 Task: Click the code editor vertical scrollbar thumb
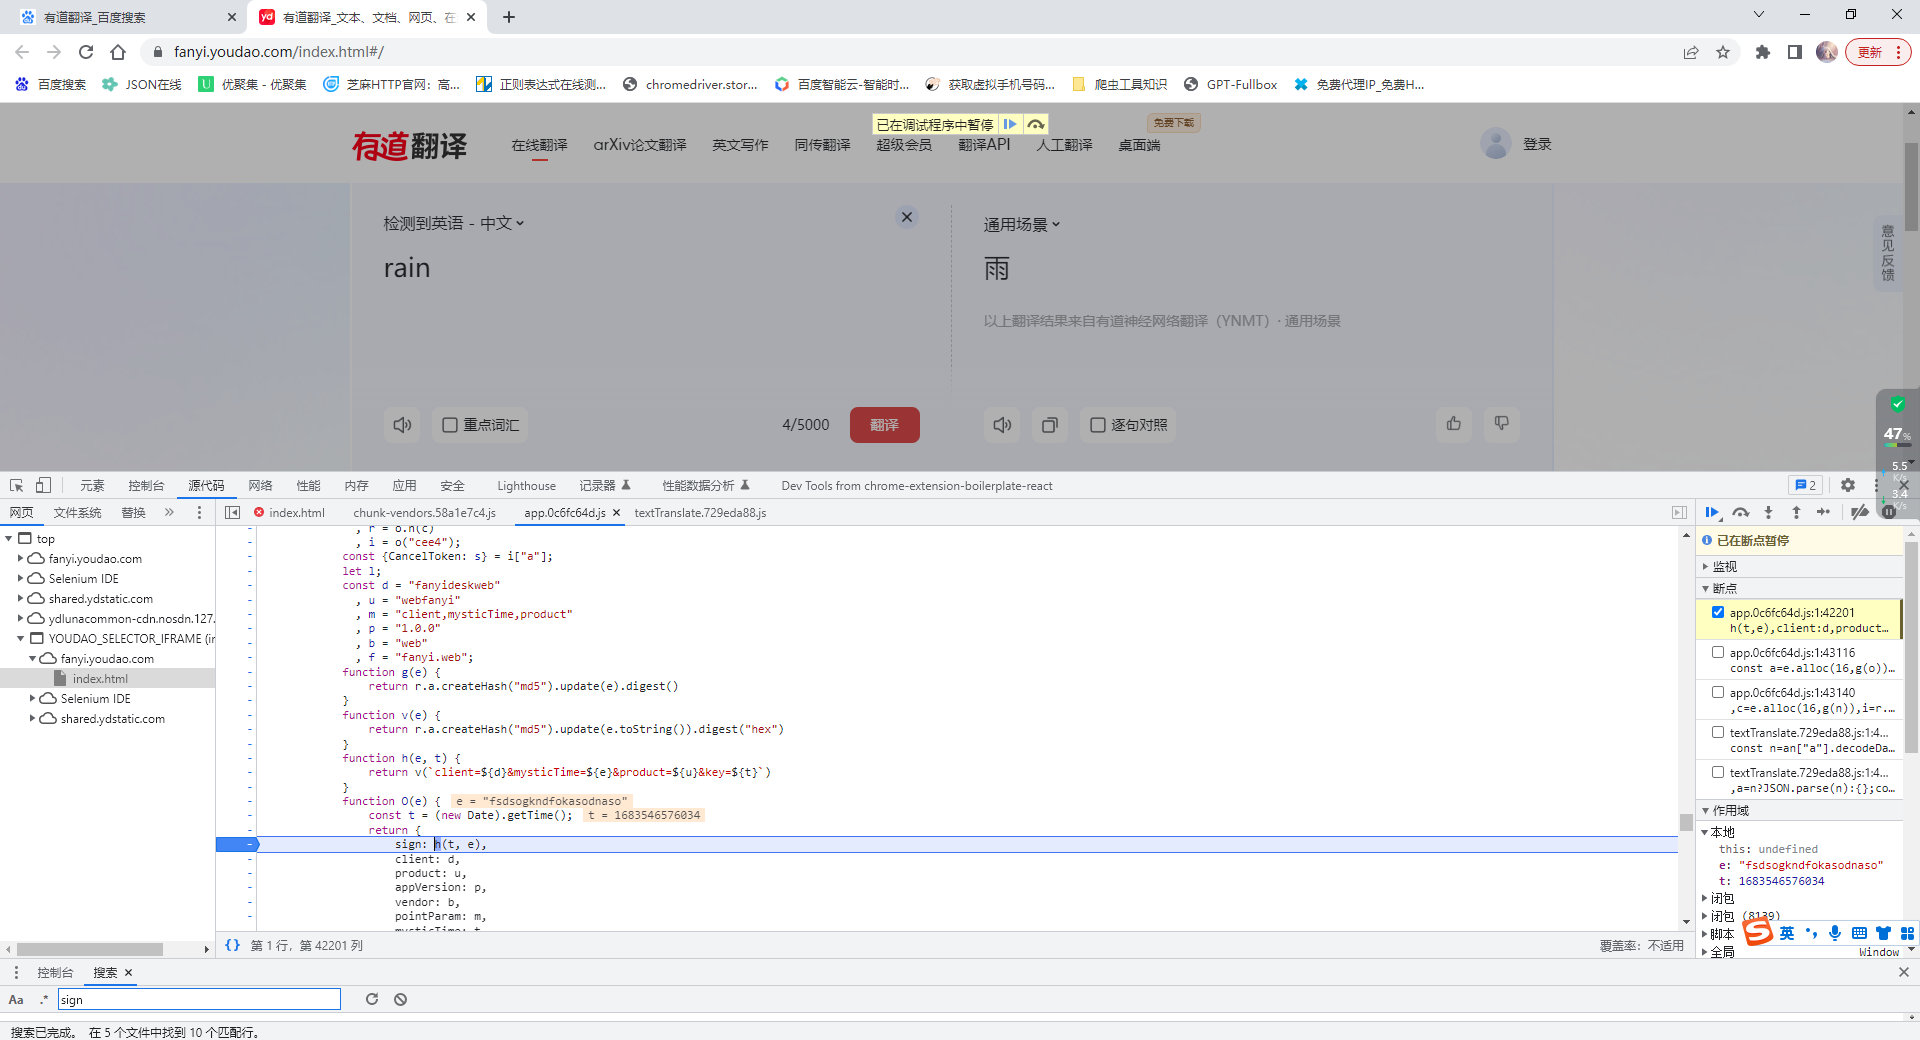pyautogui.click(x=1686, y=822)
